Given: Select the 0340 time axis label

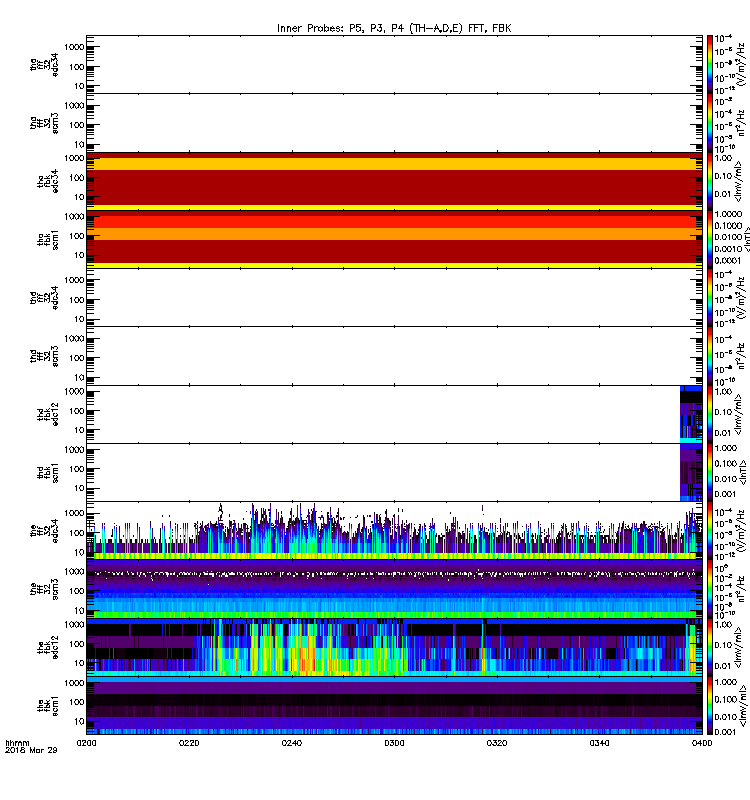Looking at the screenshot, I should pos(599,743).
